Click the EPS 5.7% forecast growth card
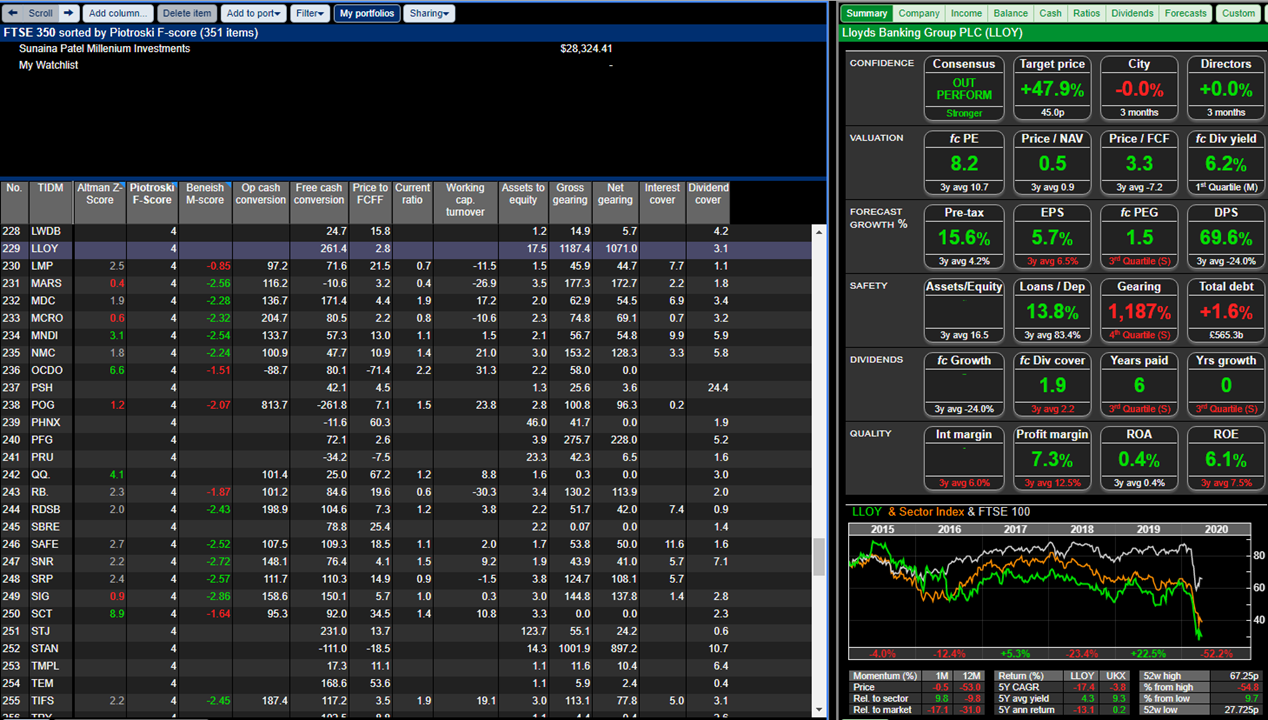Screen dimensions: 1268x720 [x=1052, y=236]
